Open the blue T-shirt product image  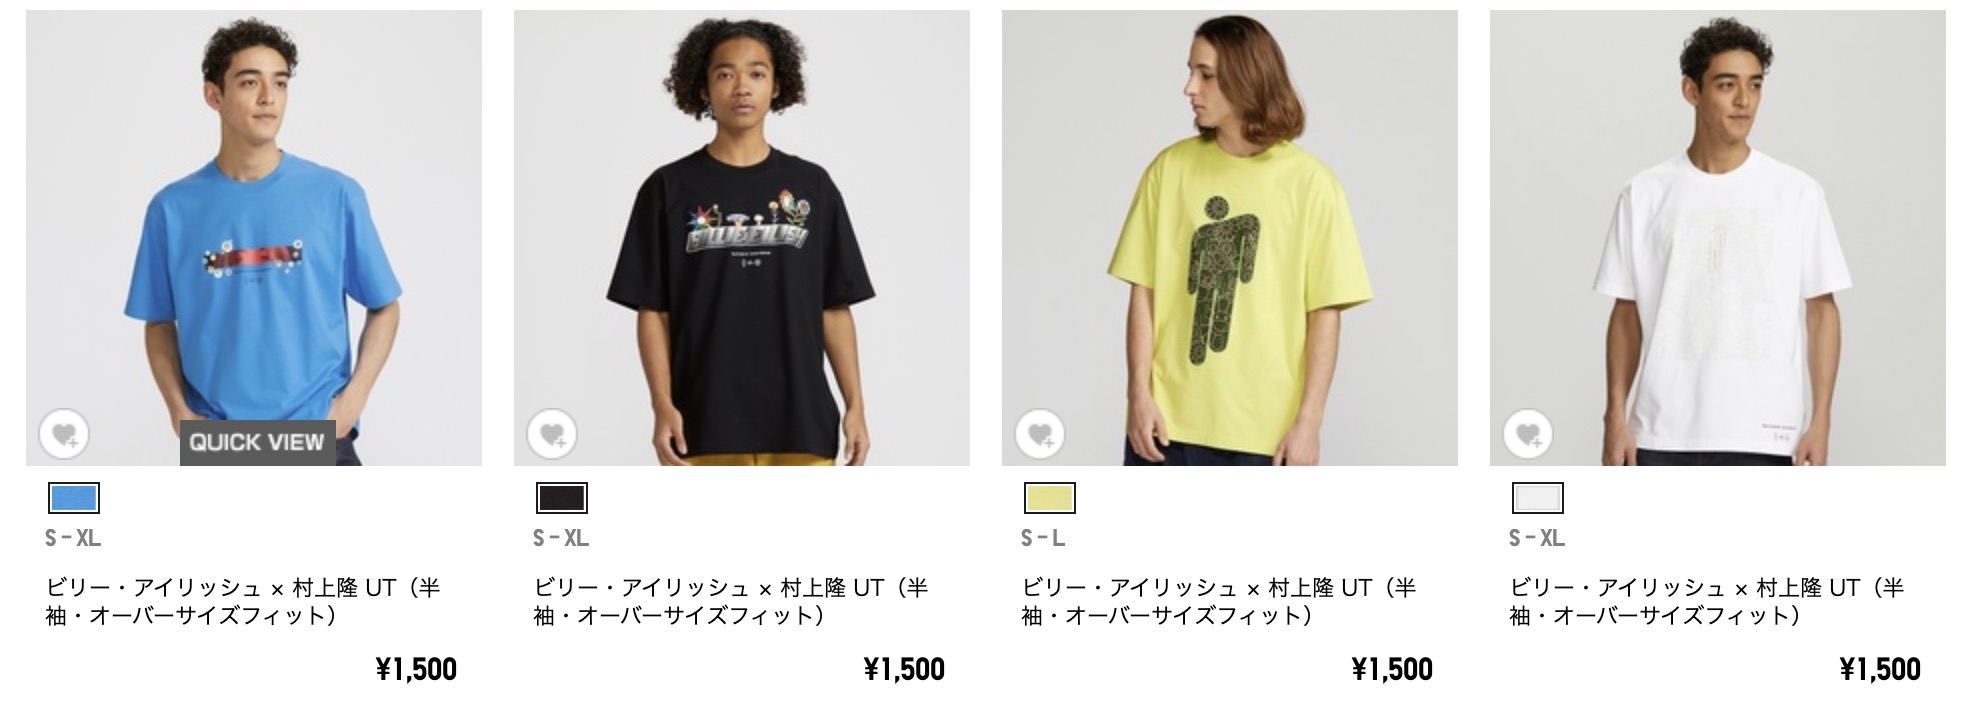pyautogui.click(x=254, y=238)
